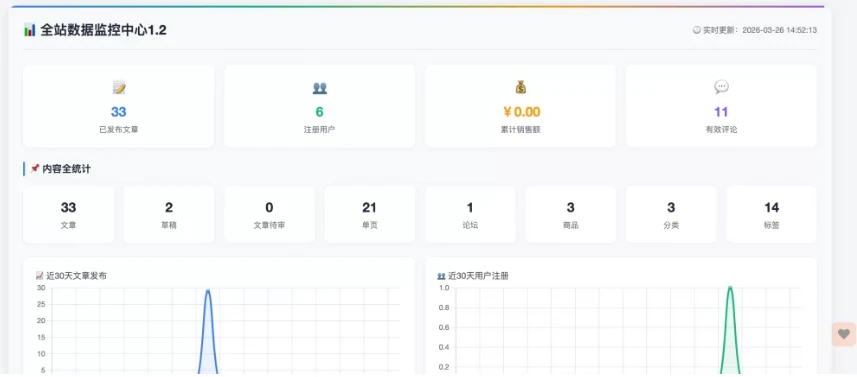This screenshot has height=377, width=857.
Task: Click the users icon beside 近30天用户注册
Action: (442, 276)
